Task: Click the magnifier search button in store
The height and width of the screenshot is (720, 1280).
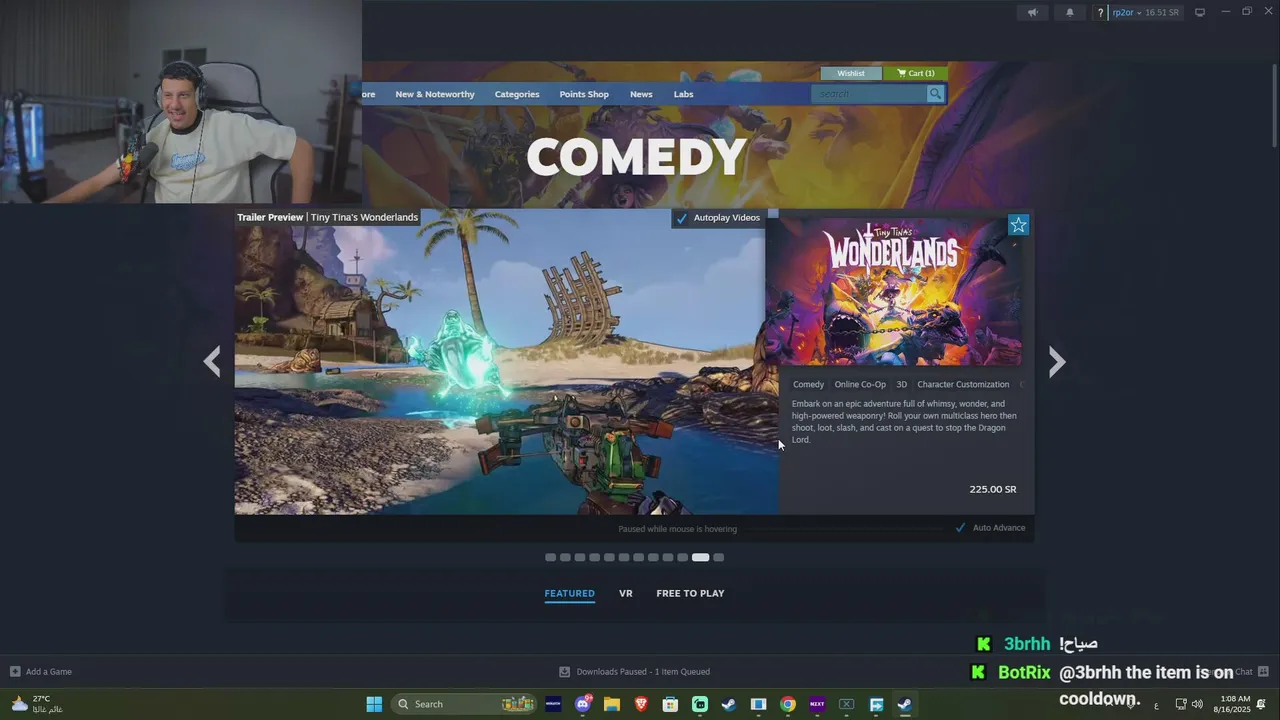Action: (x=935, y=94)
